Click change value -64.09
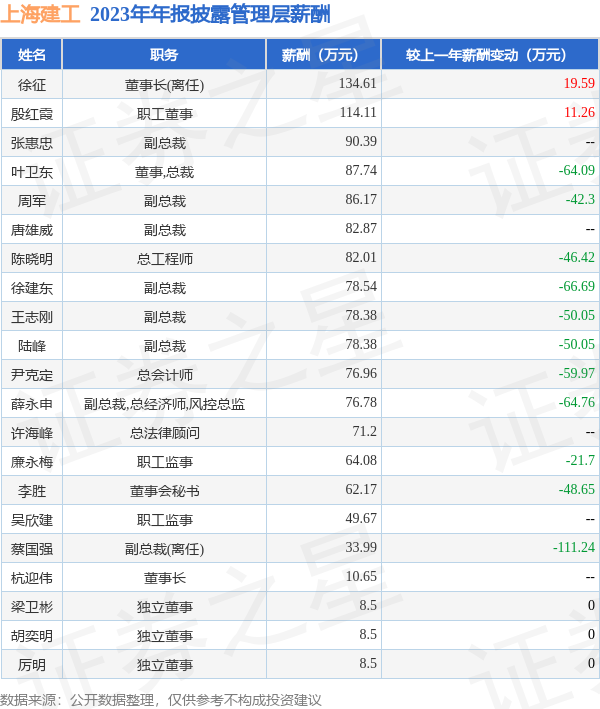This screenshot has width=600, height=709. tap(576, 170)
